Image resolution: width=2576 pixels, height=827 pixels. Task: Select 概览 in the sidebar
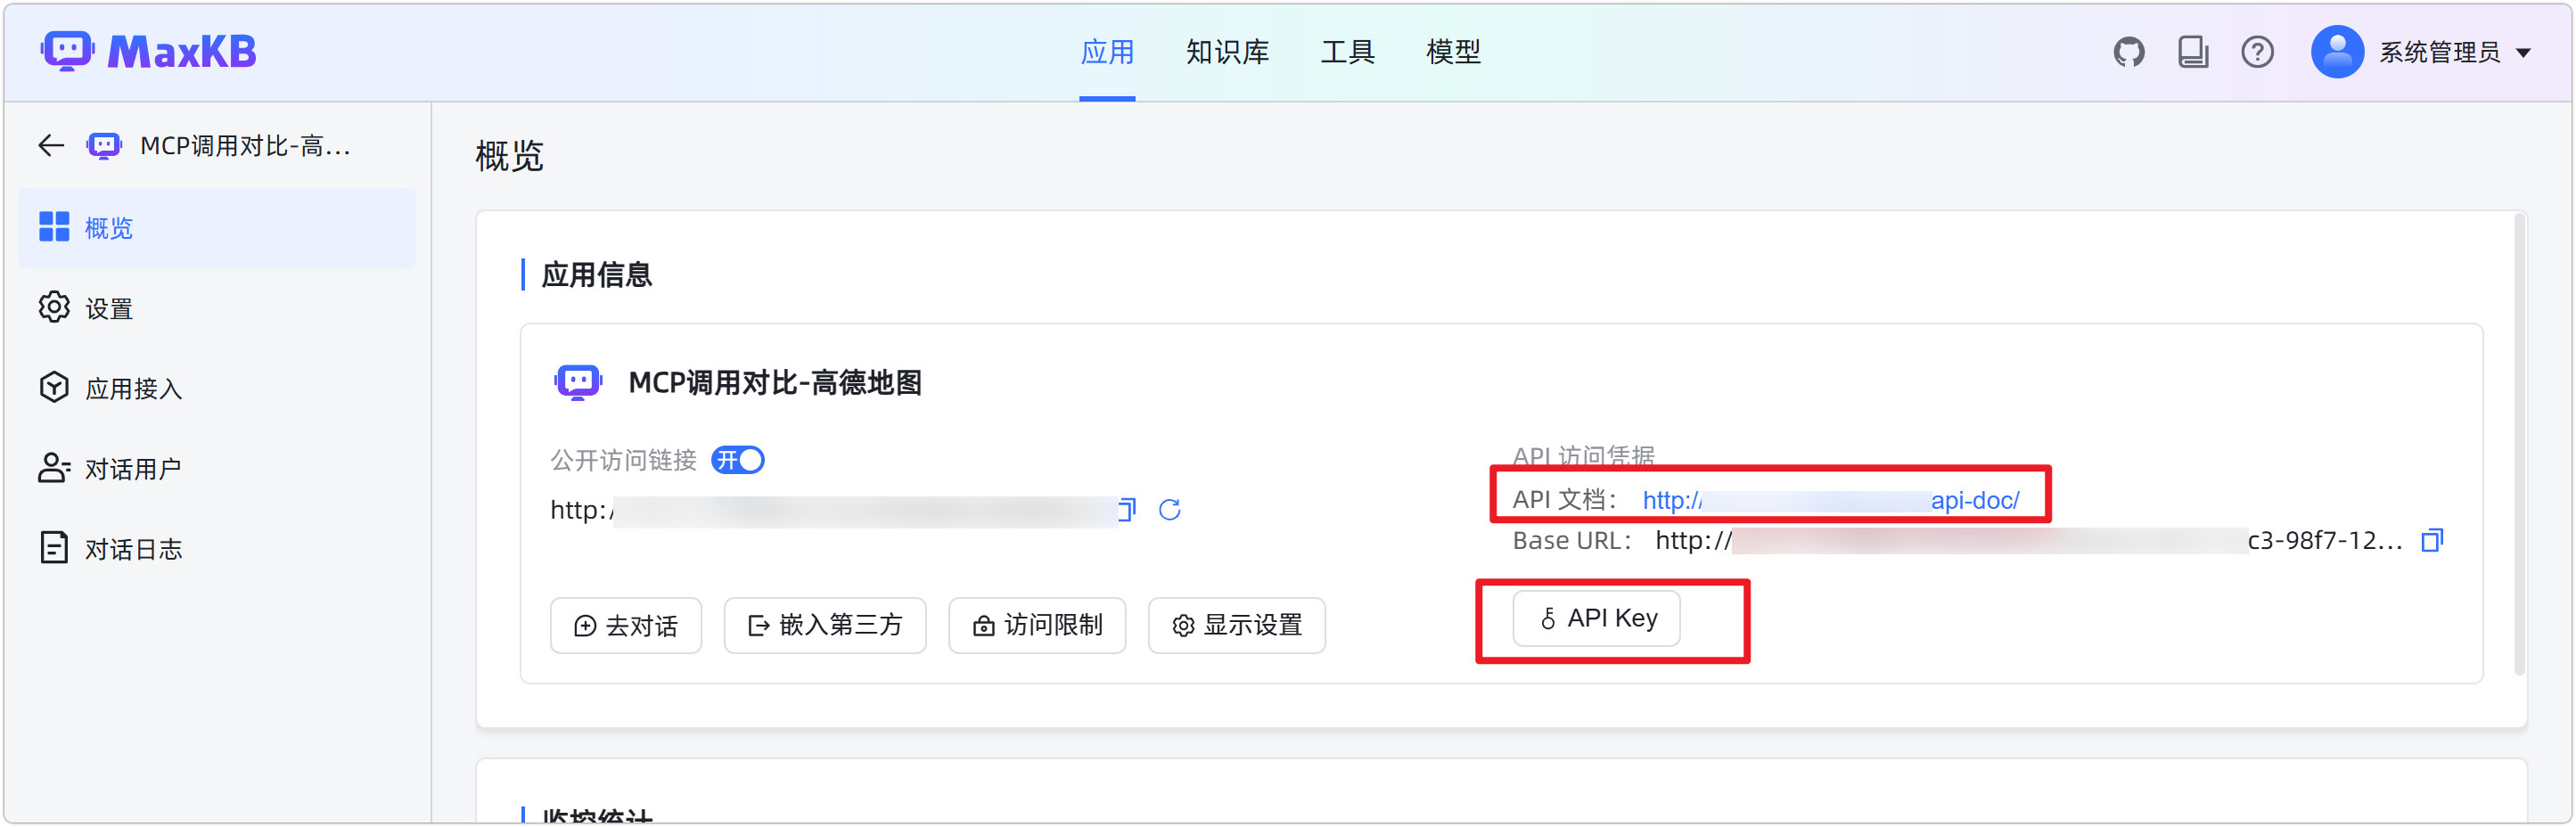pos(217,228)
